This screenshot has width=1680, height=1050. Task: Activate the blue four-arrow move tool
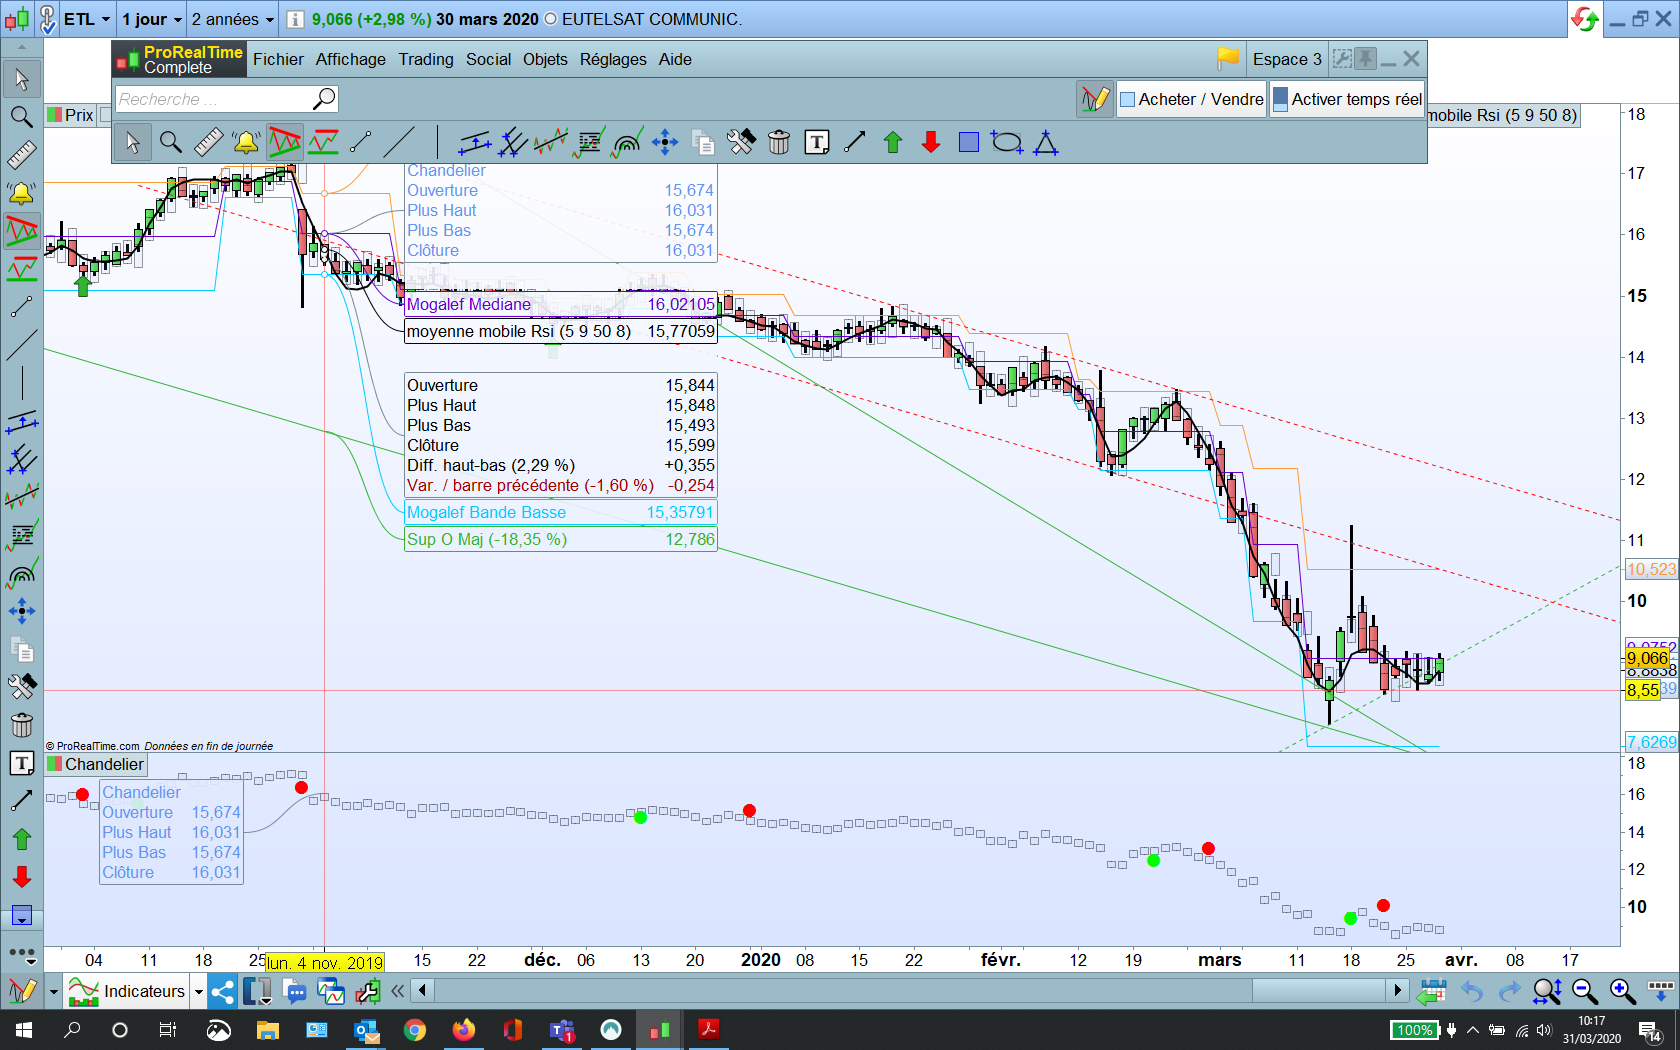[665, 143]
